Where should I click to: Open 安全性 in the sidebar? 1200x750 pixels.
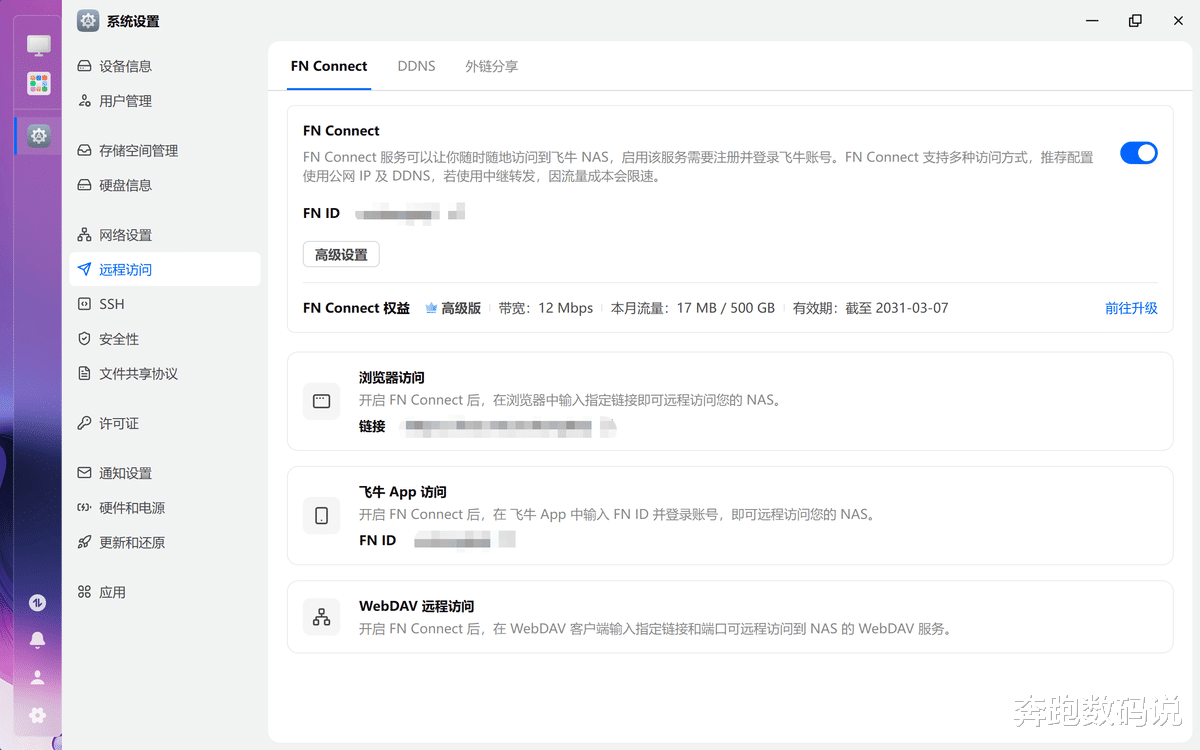tap(165, 339)
